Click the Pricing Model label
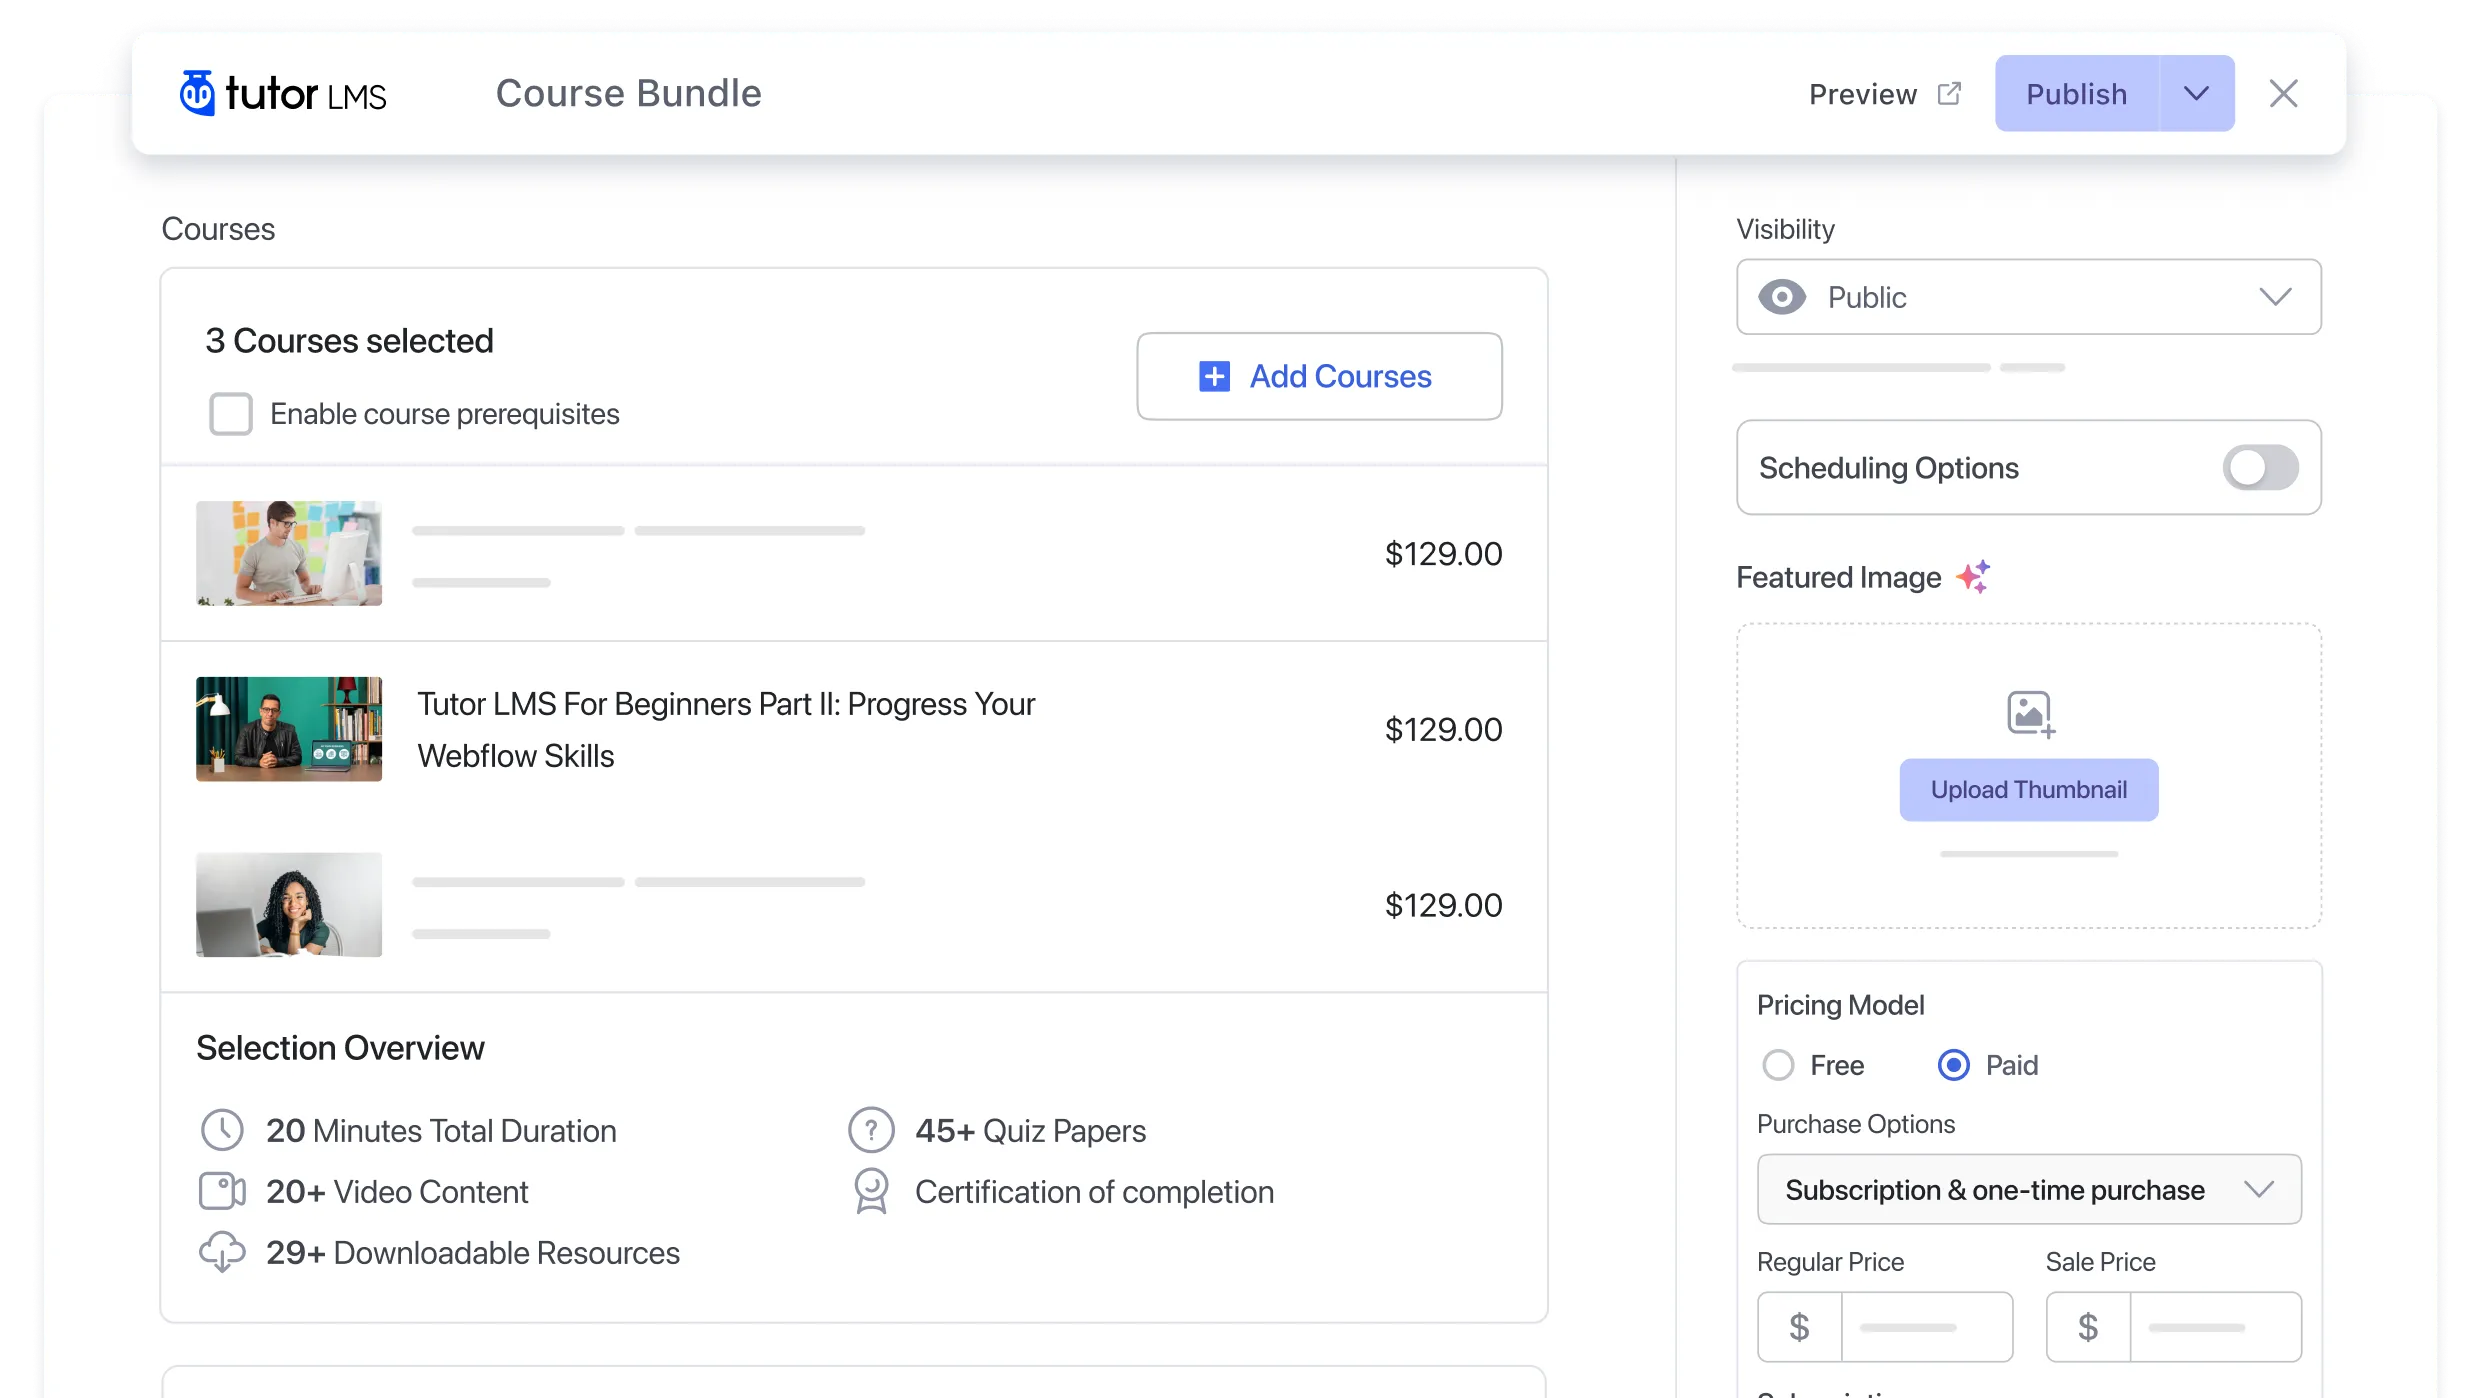 point(1840,1004)
